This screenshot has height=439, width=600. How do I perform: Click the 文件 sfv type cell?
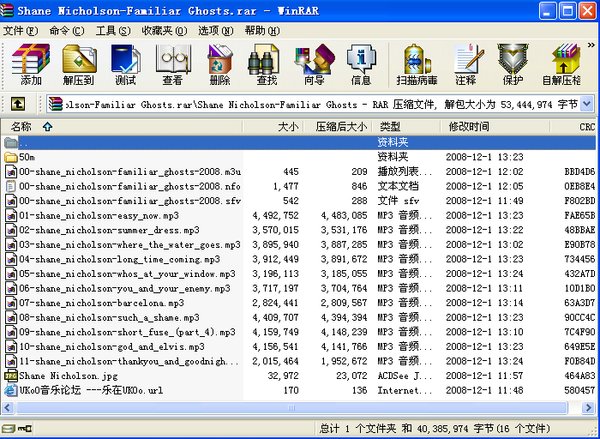pyautogui.click(x=398, y=201)
